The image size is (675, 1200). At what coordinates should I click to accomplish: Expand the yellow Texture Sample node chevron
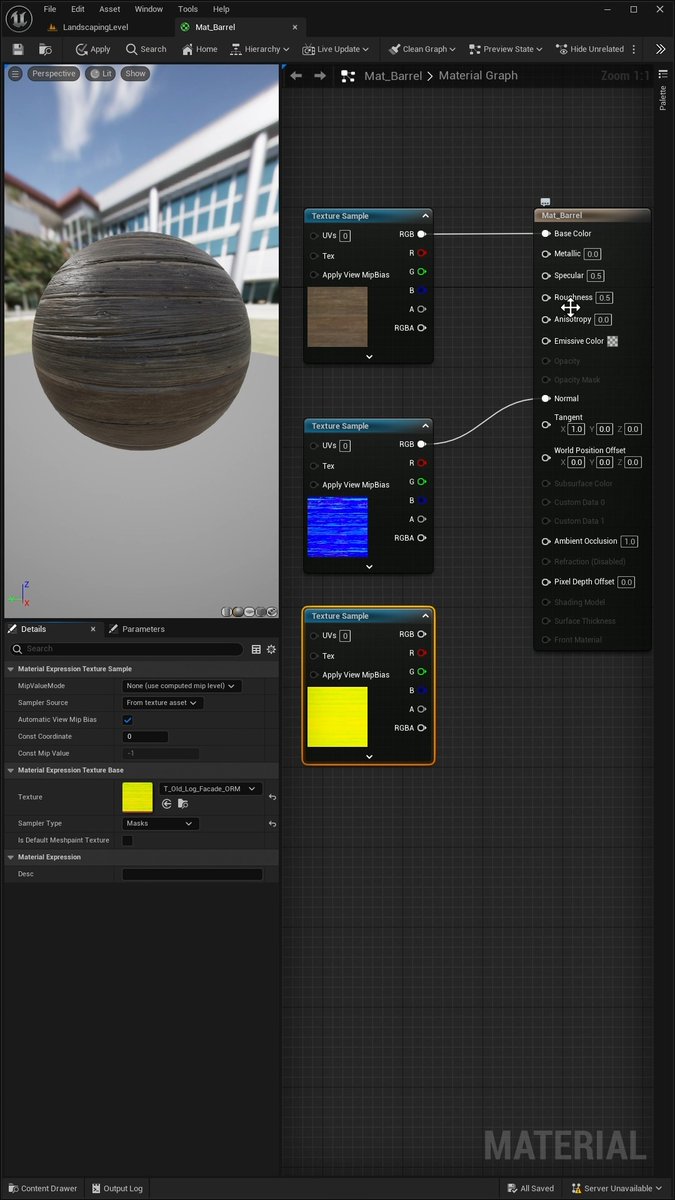click(369, 757)
